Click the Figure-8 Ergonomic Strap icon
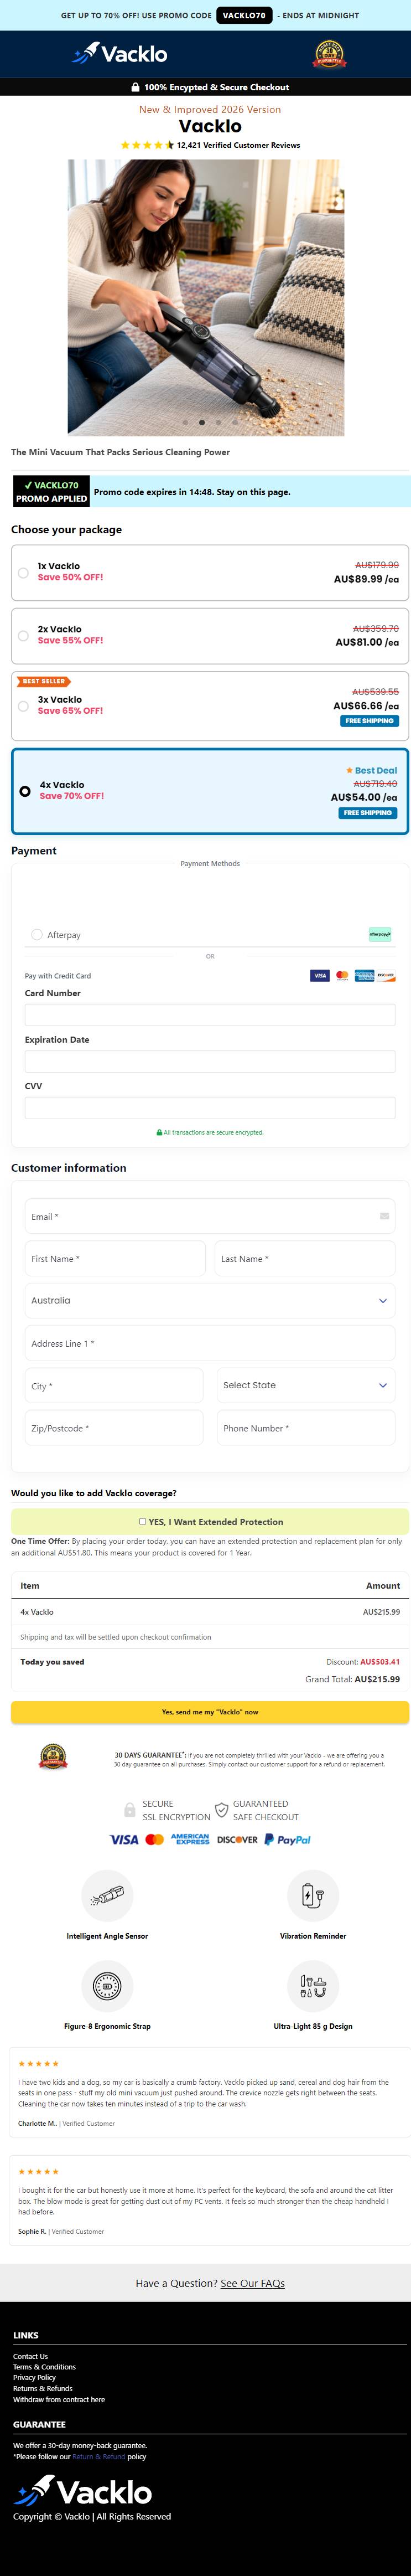Viewport: 411px width, 2576px height. [107, 1985]
